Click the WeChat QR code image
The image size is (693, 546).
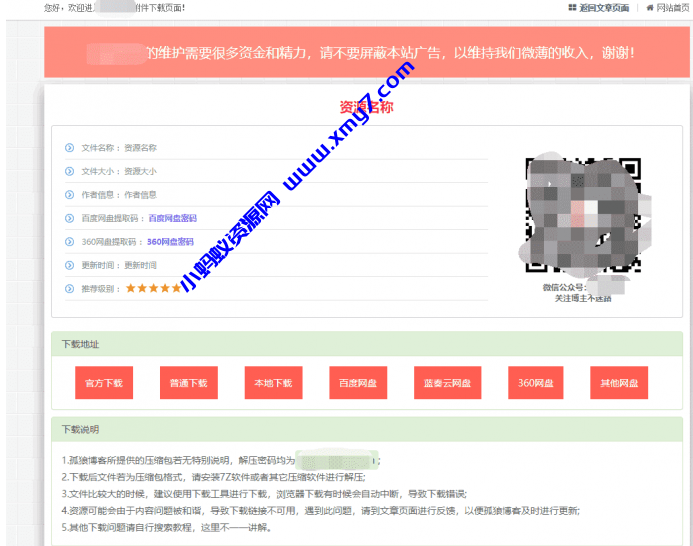(583, 215)
